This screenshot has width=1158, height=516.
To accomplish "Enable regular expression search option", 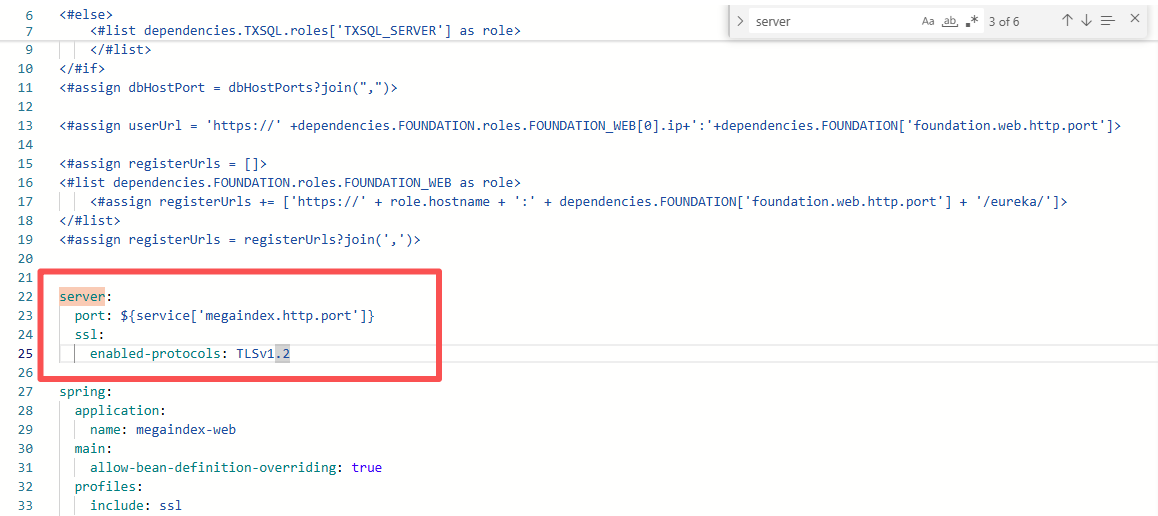I will click(x=972, y=21).
